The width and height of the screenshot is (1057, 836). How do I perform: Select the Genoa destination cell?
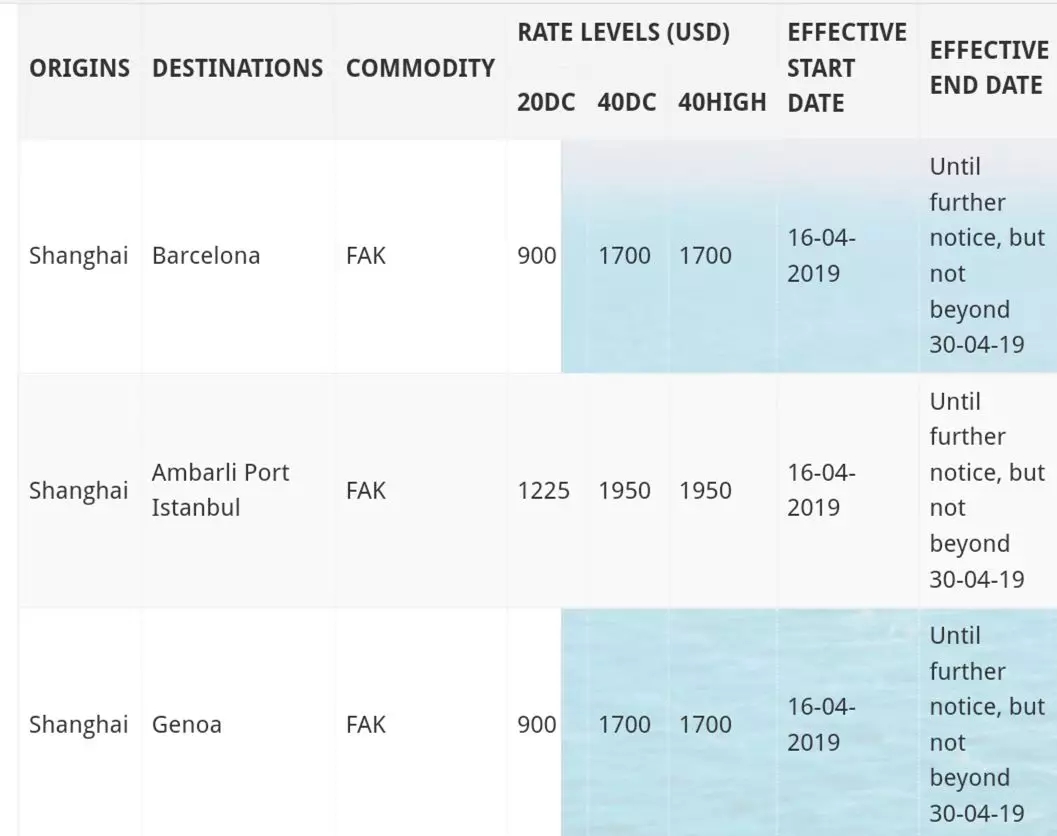187,725
